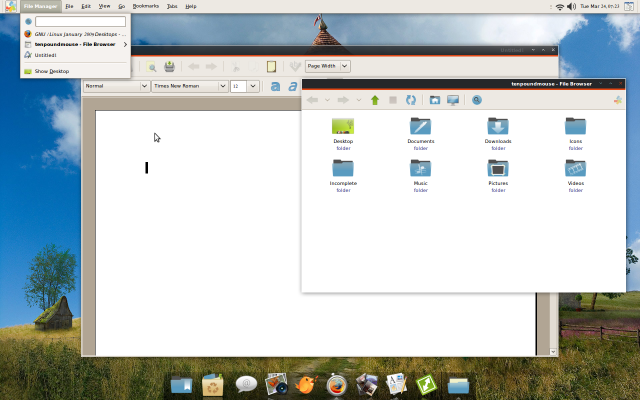
Task: Open the Go menu
Action: tap(122, 6)
